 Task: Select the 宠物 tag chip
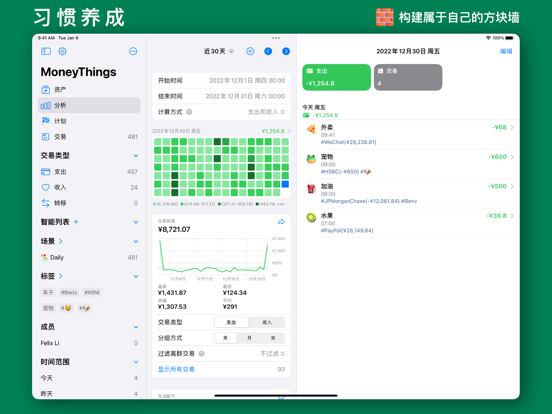coord(48,308)
